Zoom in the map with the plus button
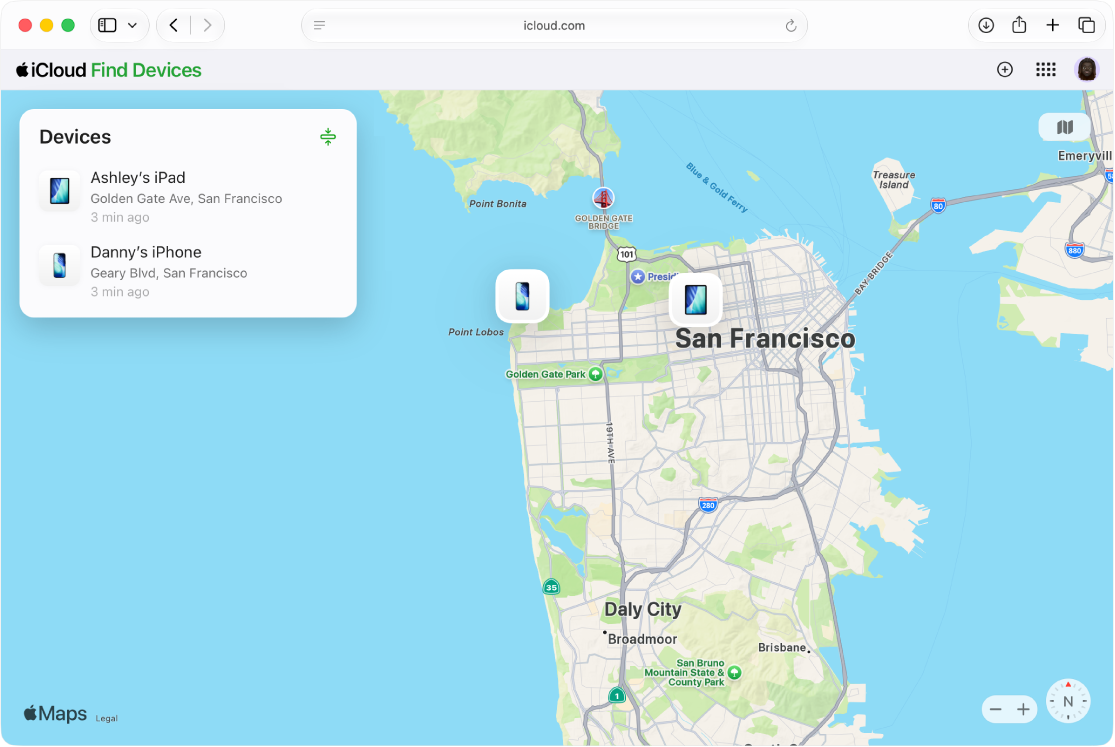The width and height of the screenshot is (1115, 747). 1023,709
